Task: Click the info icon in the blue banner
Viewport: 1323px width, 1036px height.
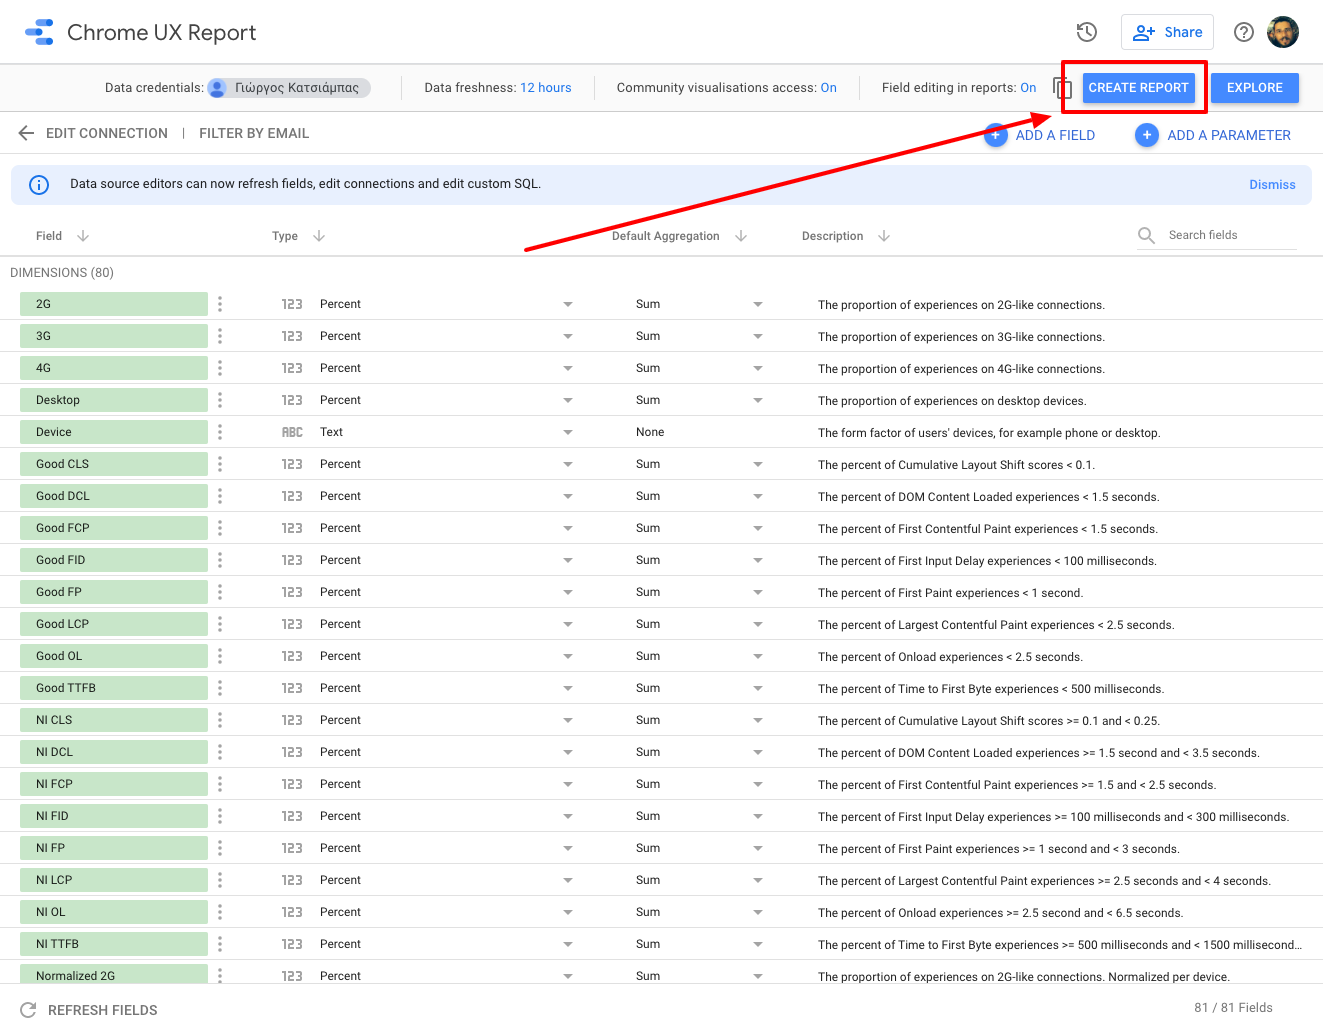Action: [x=39, y=184]
